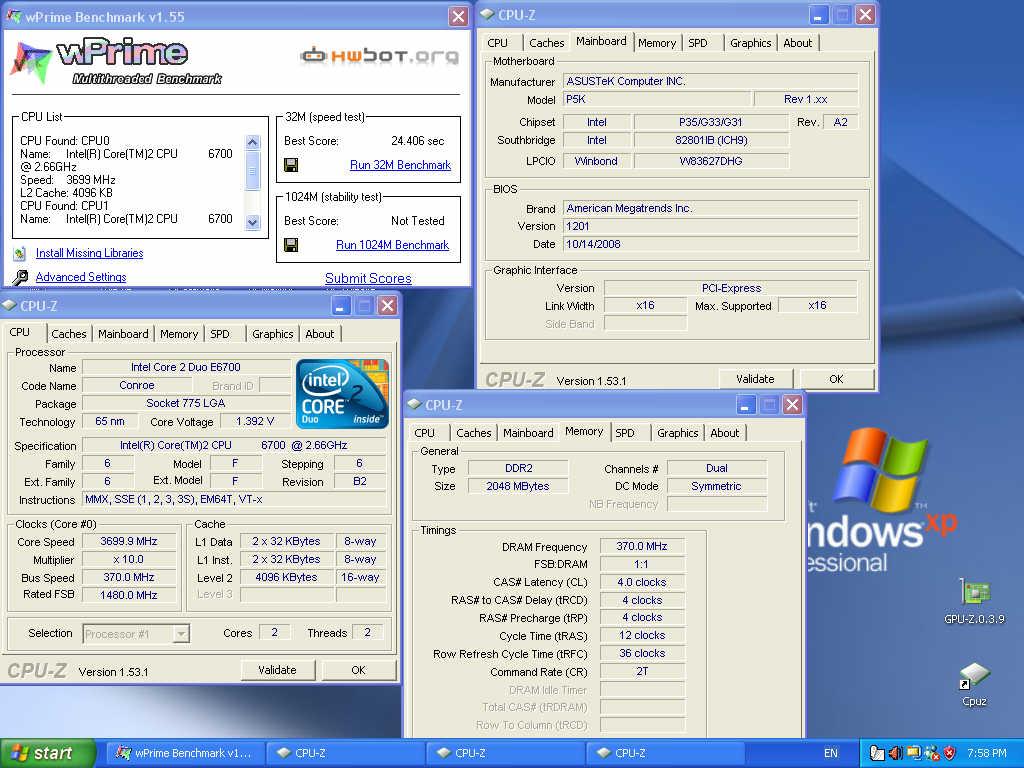
Task: Click the Submit Scores link
Action: [x=368, y=278]
